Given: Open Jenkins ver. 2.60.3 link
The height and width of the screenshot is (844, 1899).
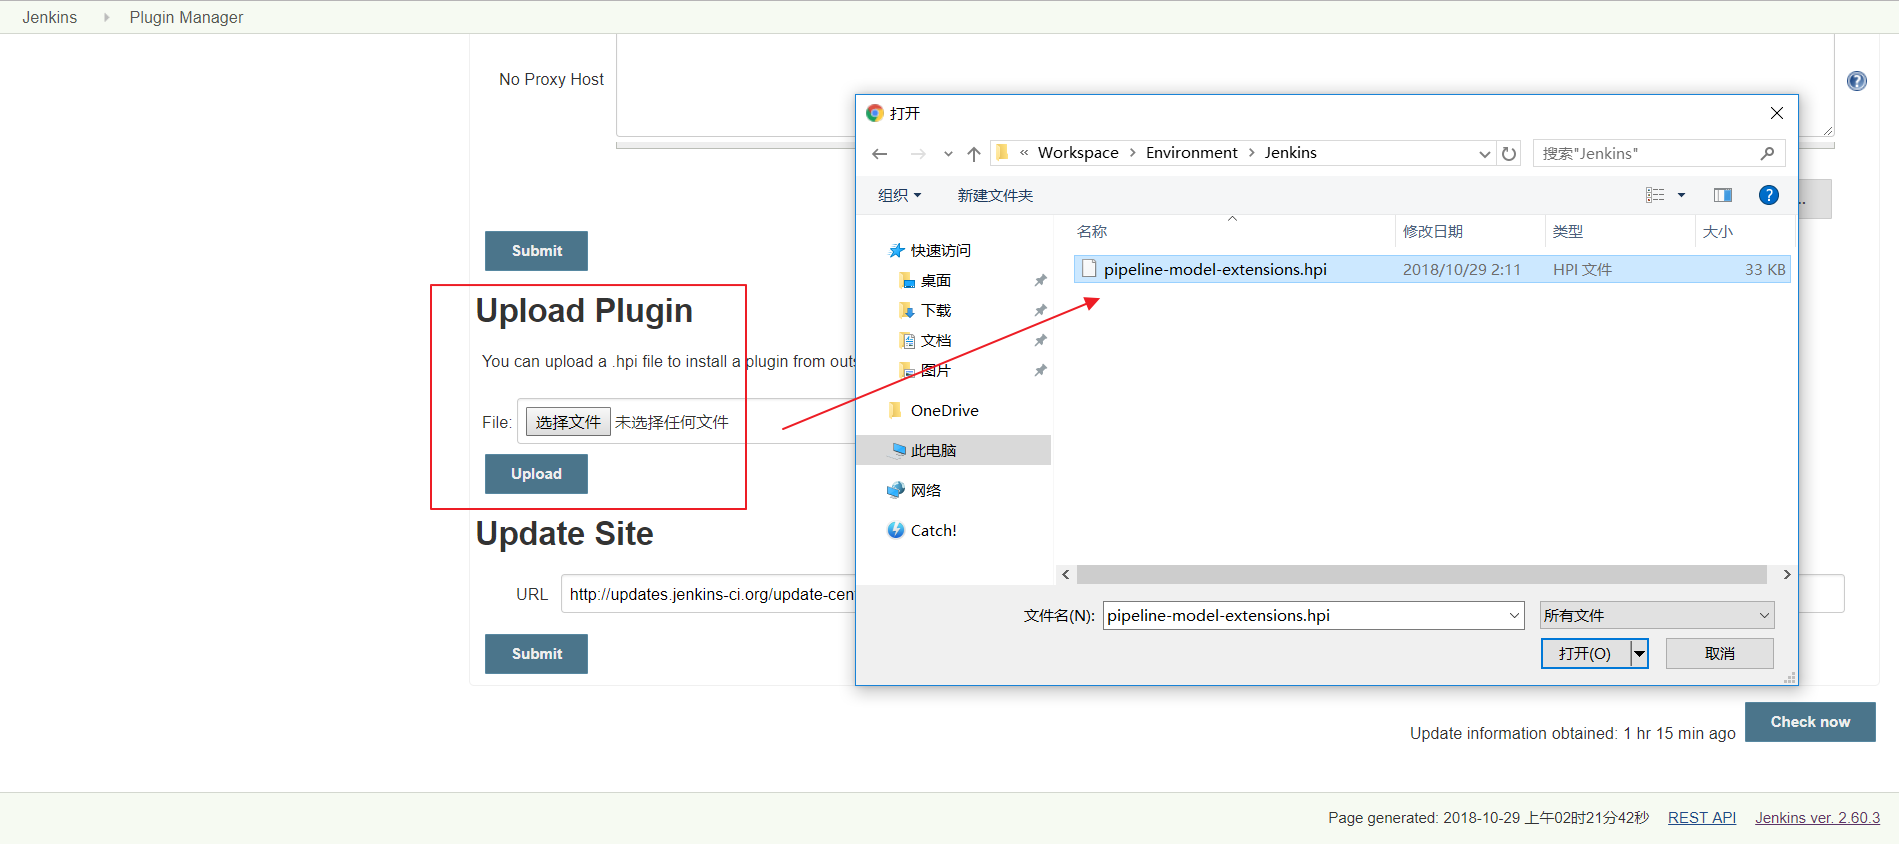Looking at the screenshot, I should [x=1817, y=818].
